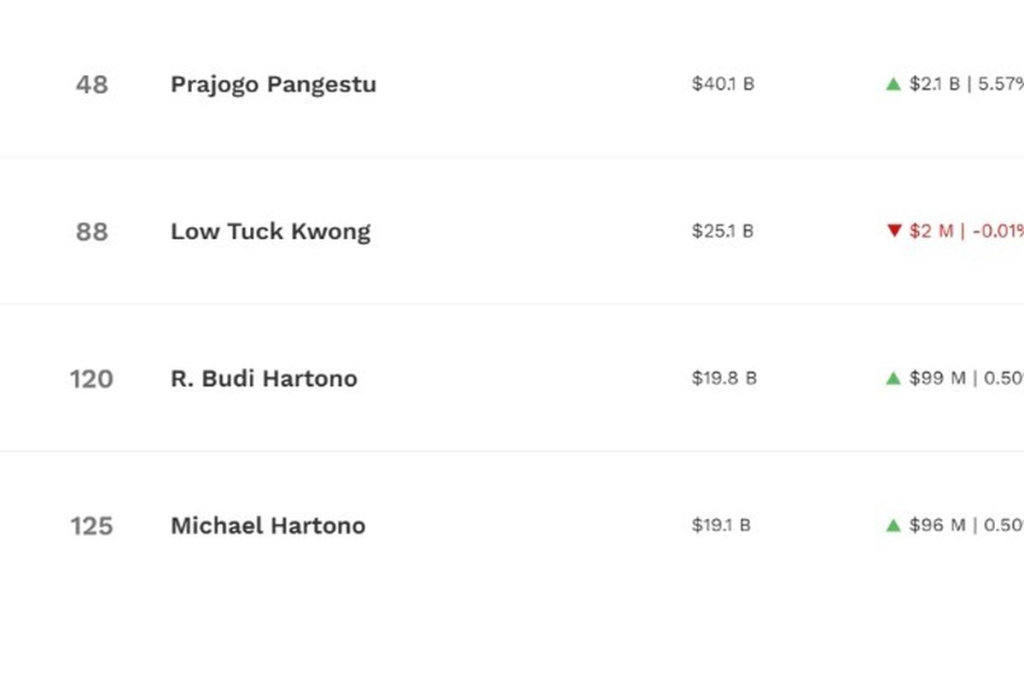This screenshot has height=683, width=1024.
Task: Click rank number 88
Action: pos(91,231)
